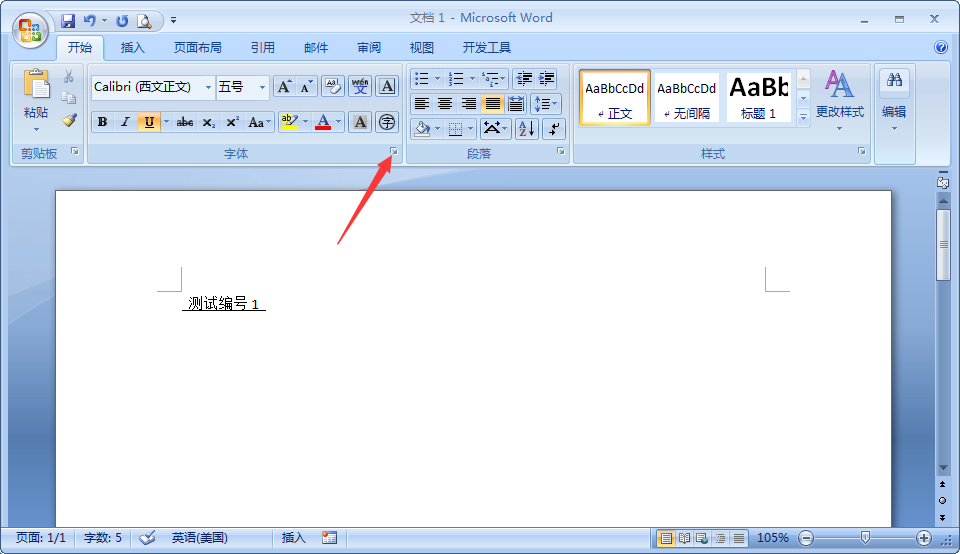Toggle Underline formatting button
The width and height of the screenshot is (960, 554).
(149, 122)
